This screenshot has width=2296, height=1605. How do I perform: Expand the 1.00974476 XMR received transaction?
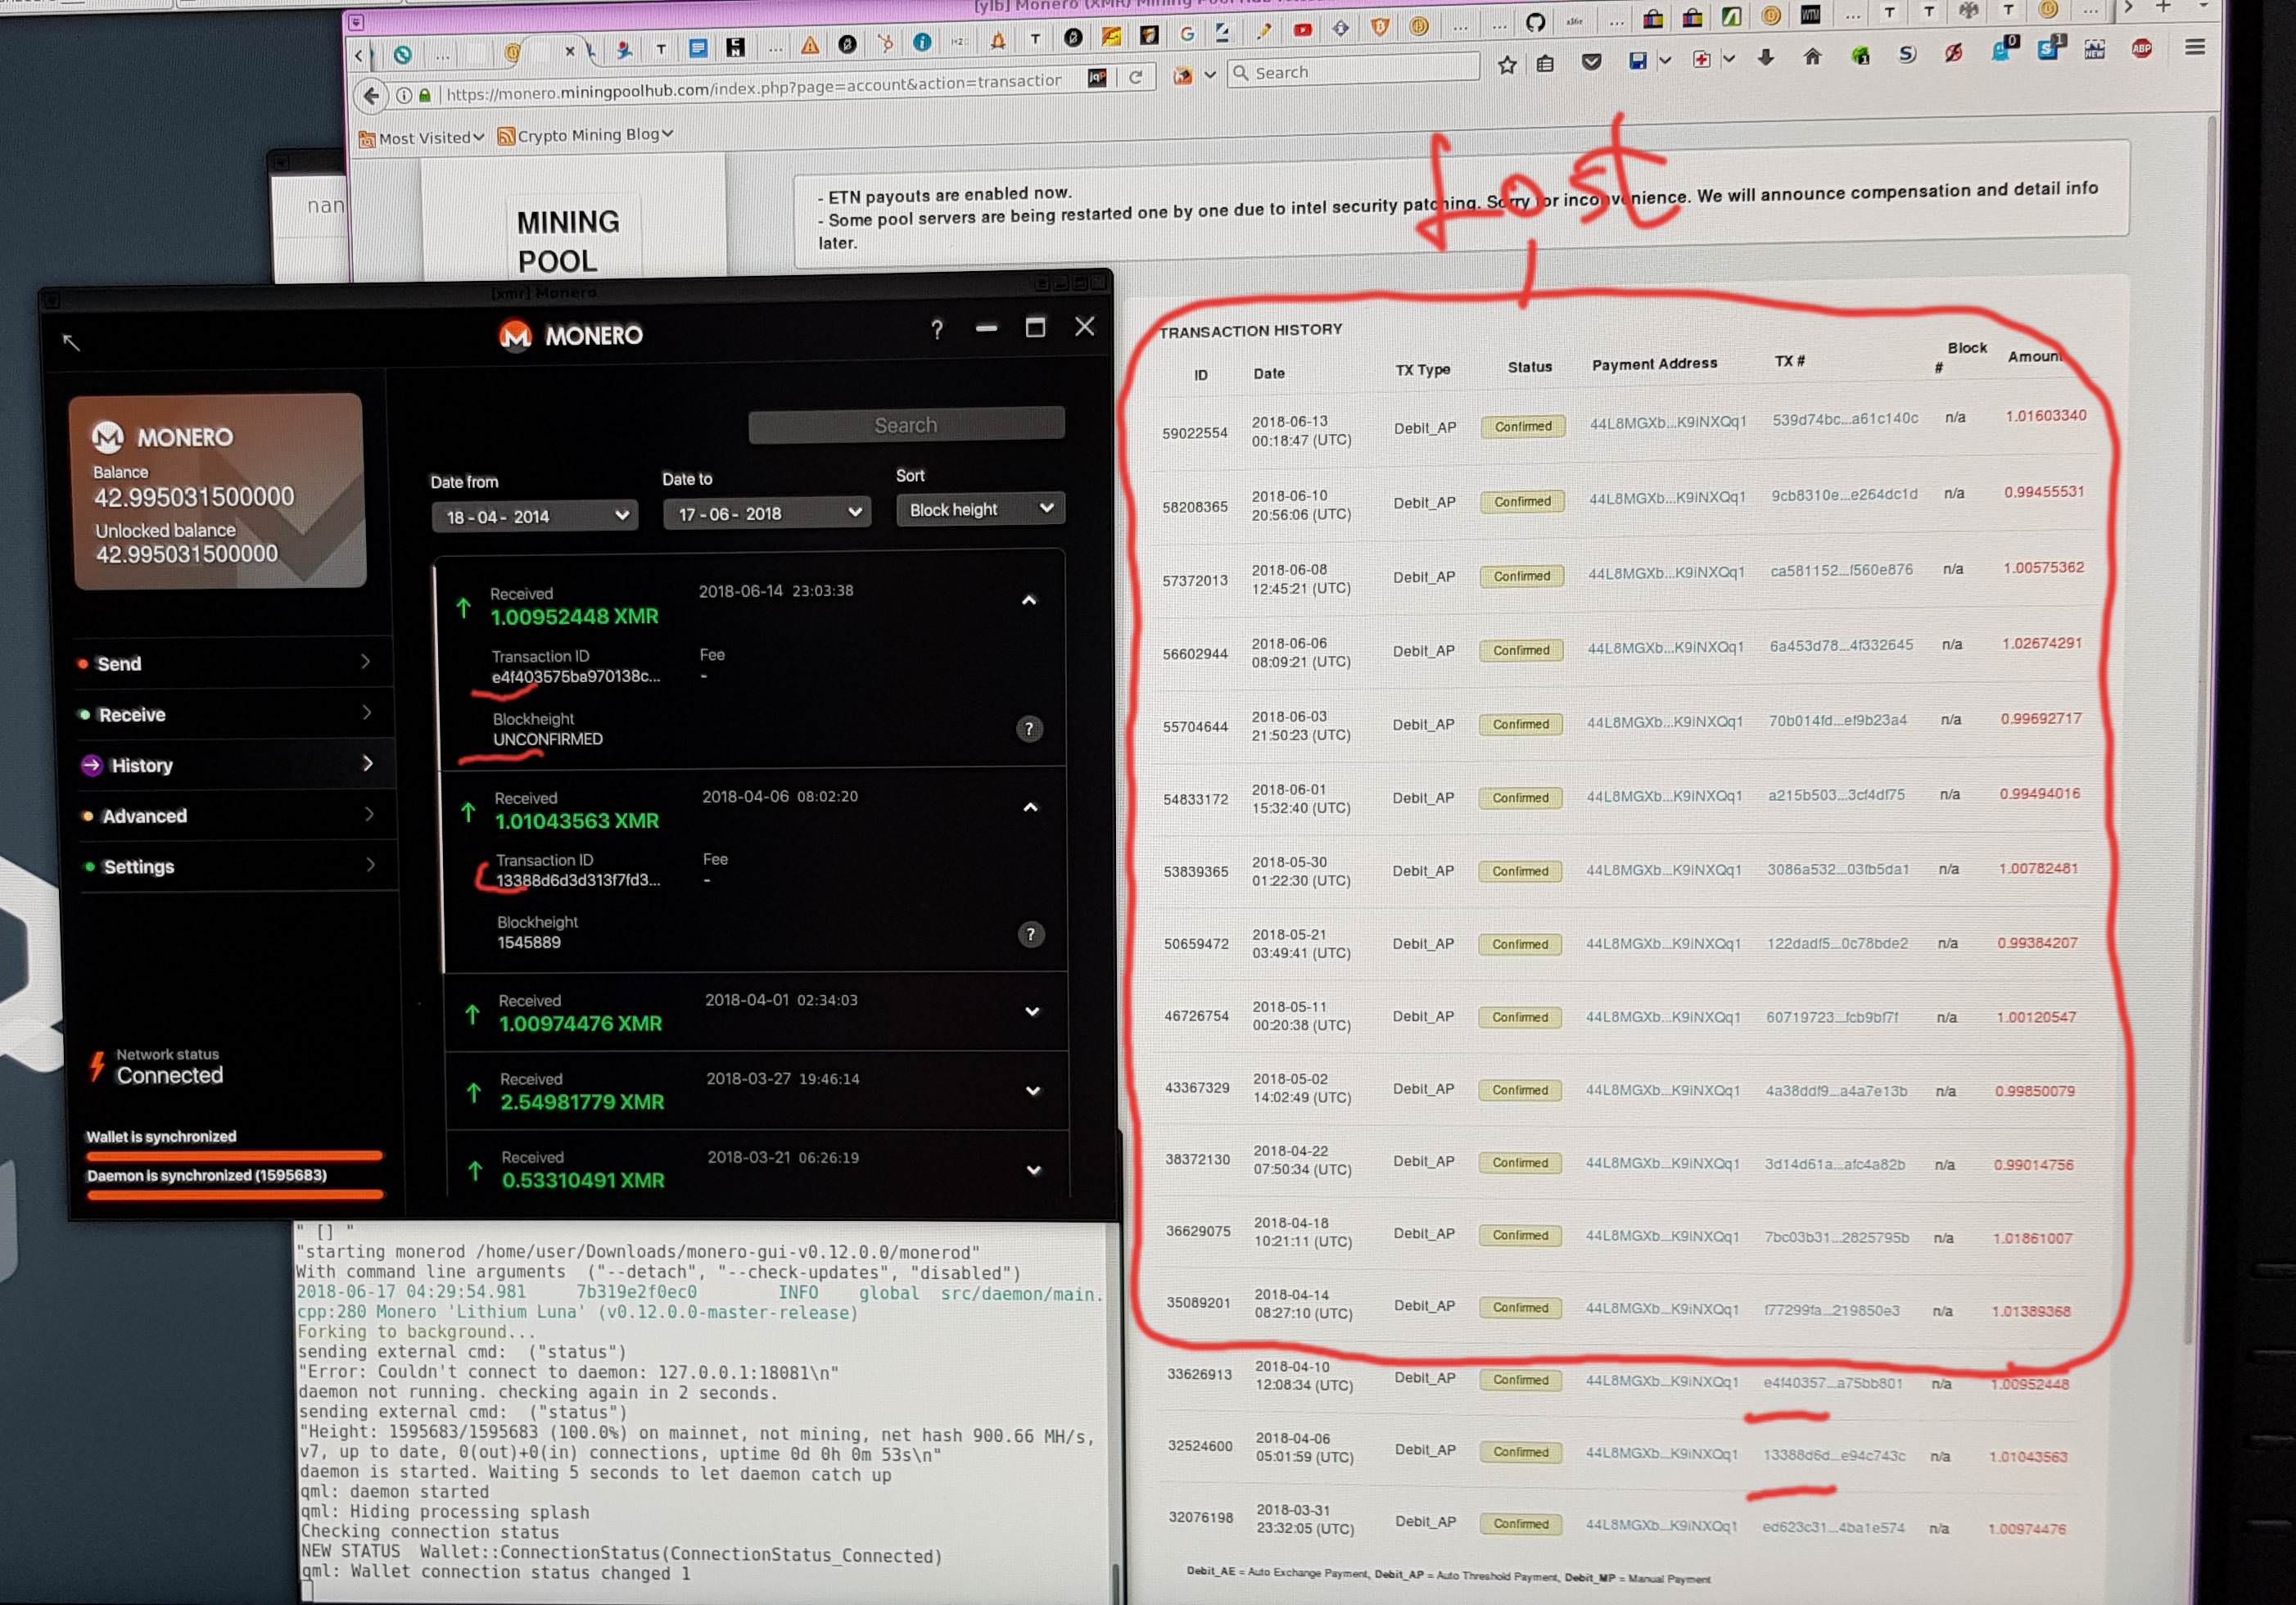(x=1033, y=1011)
